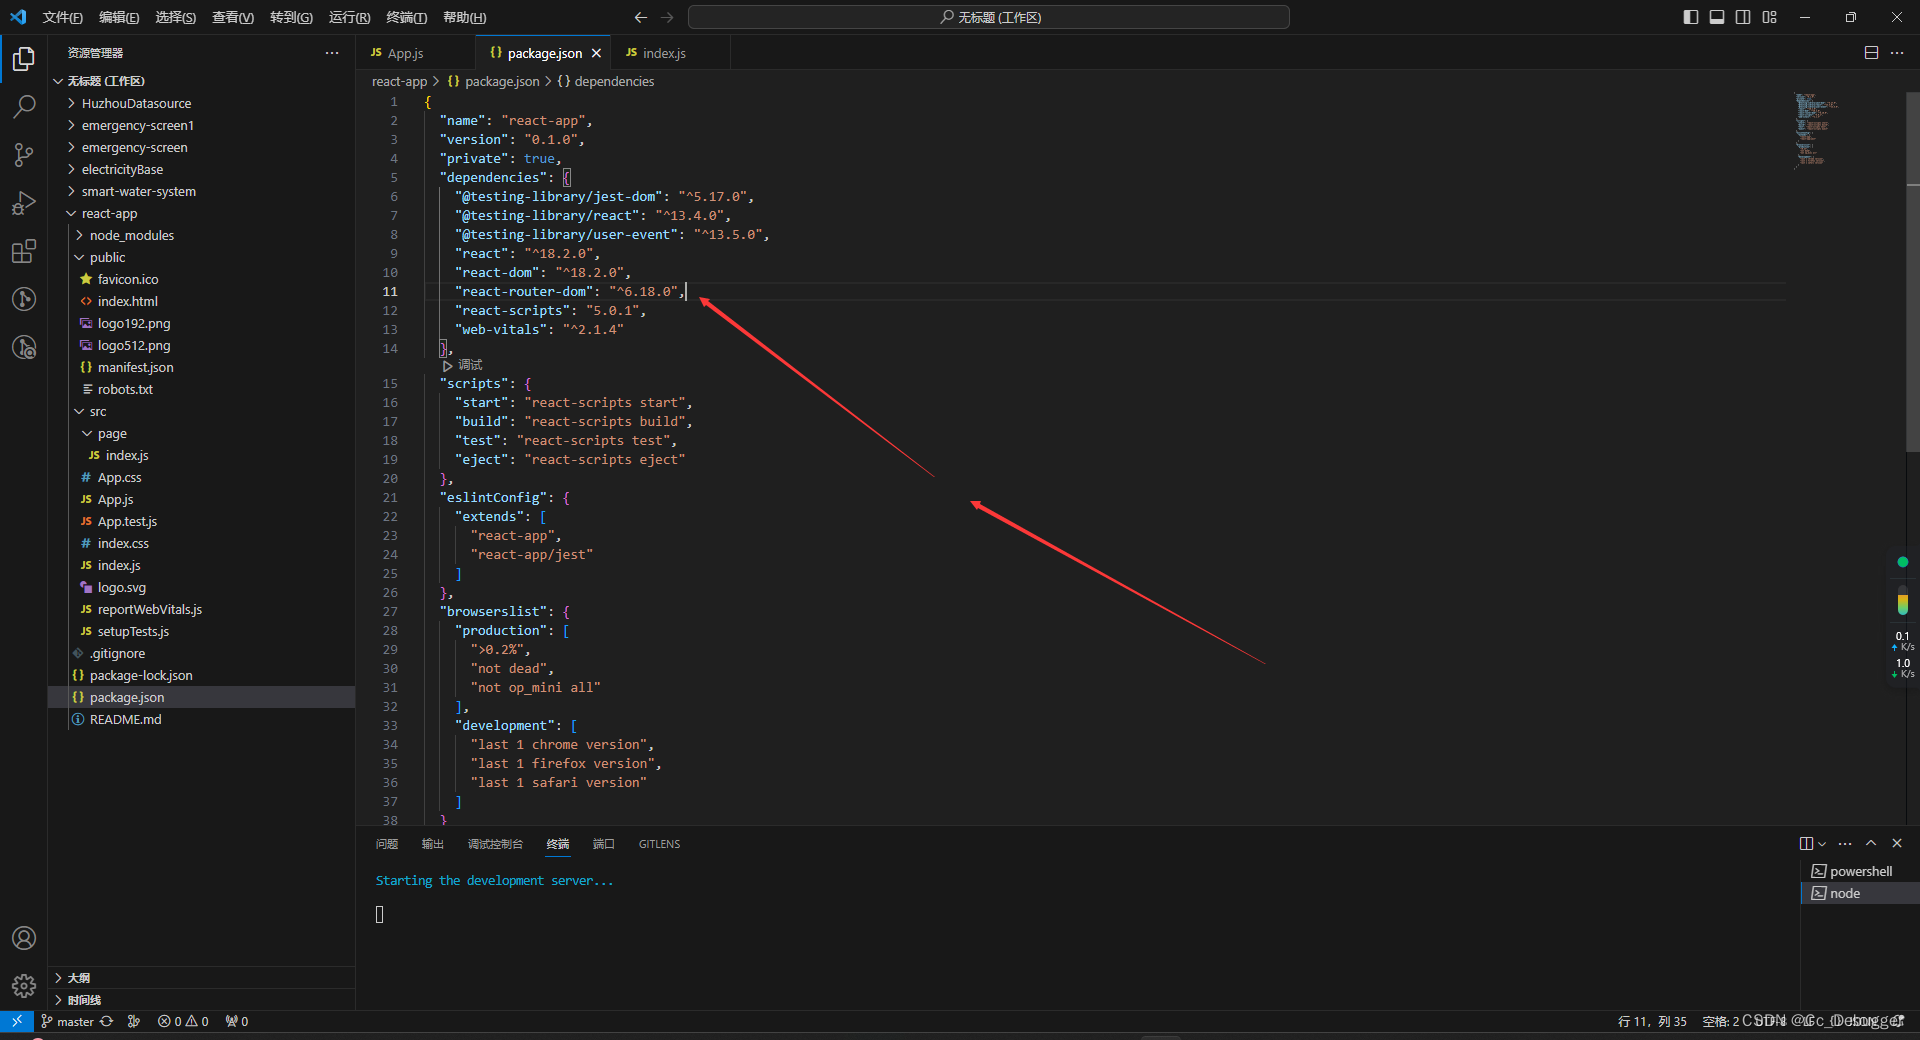Open the Source Control view icon
The width and height of the screenshot is (1920, 1040).
24,155
